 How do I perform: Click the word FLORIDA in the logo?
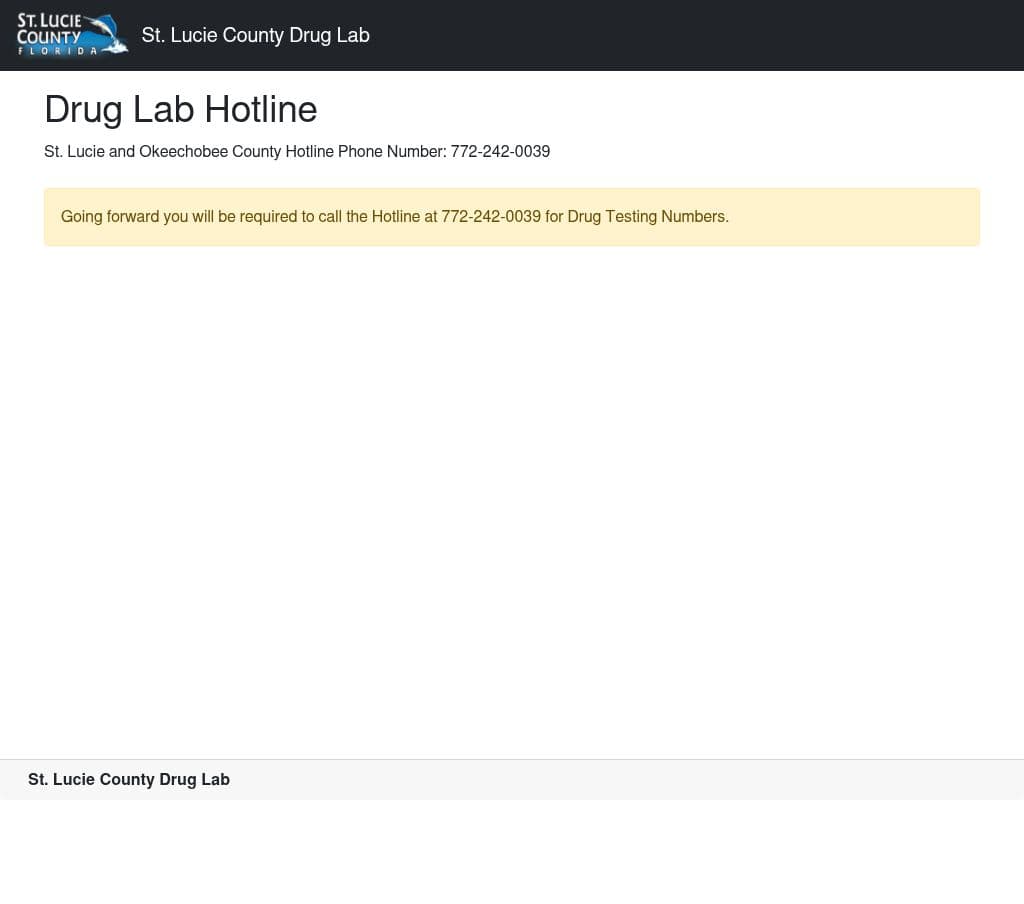coord(58,51)
